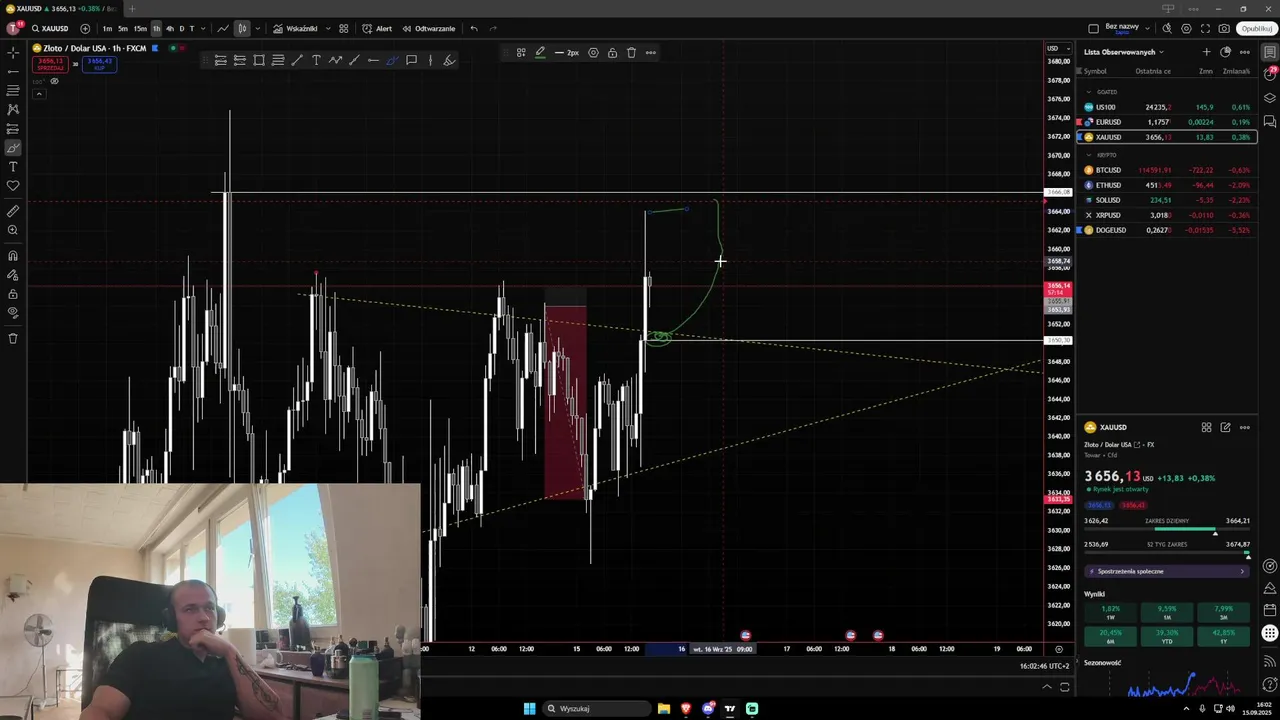Open the XAUUSD symbol search box
Image resolution: width=1280 pixels, height=720 pixels.
(50, 28)
